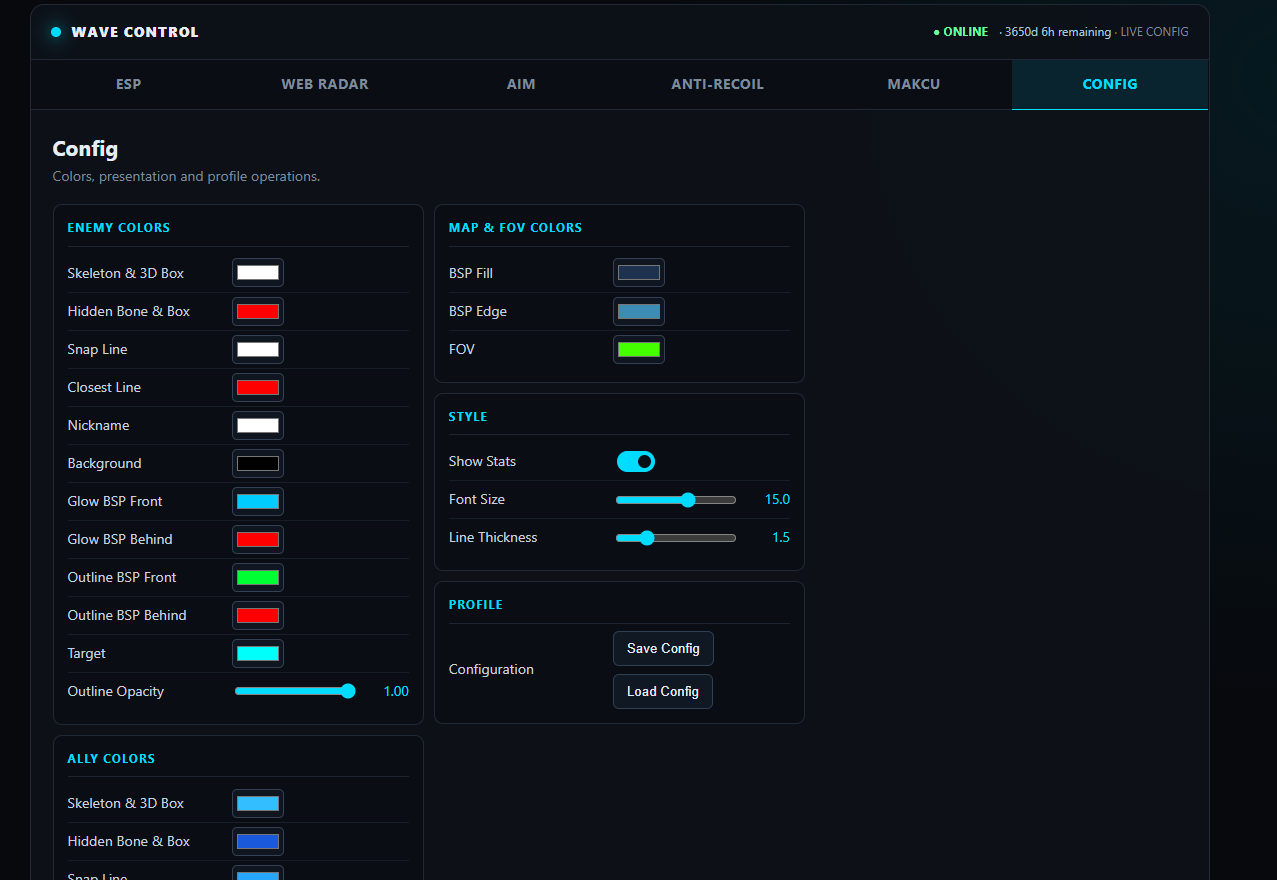
Task: Go to the AIM tab
Action: click(x=521, y=84)
